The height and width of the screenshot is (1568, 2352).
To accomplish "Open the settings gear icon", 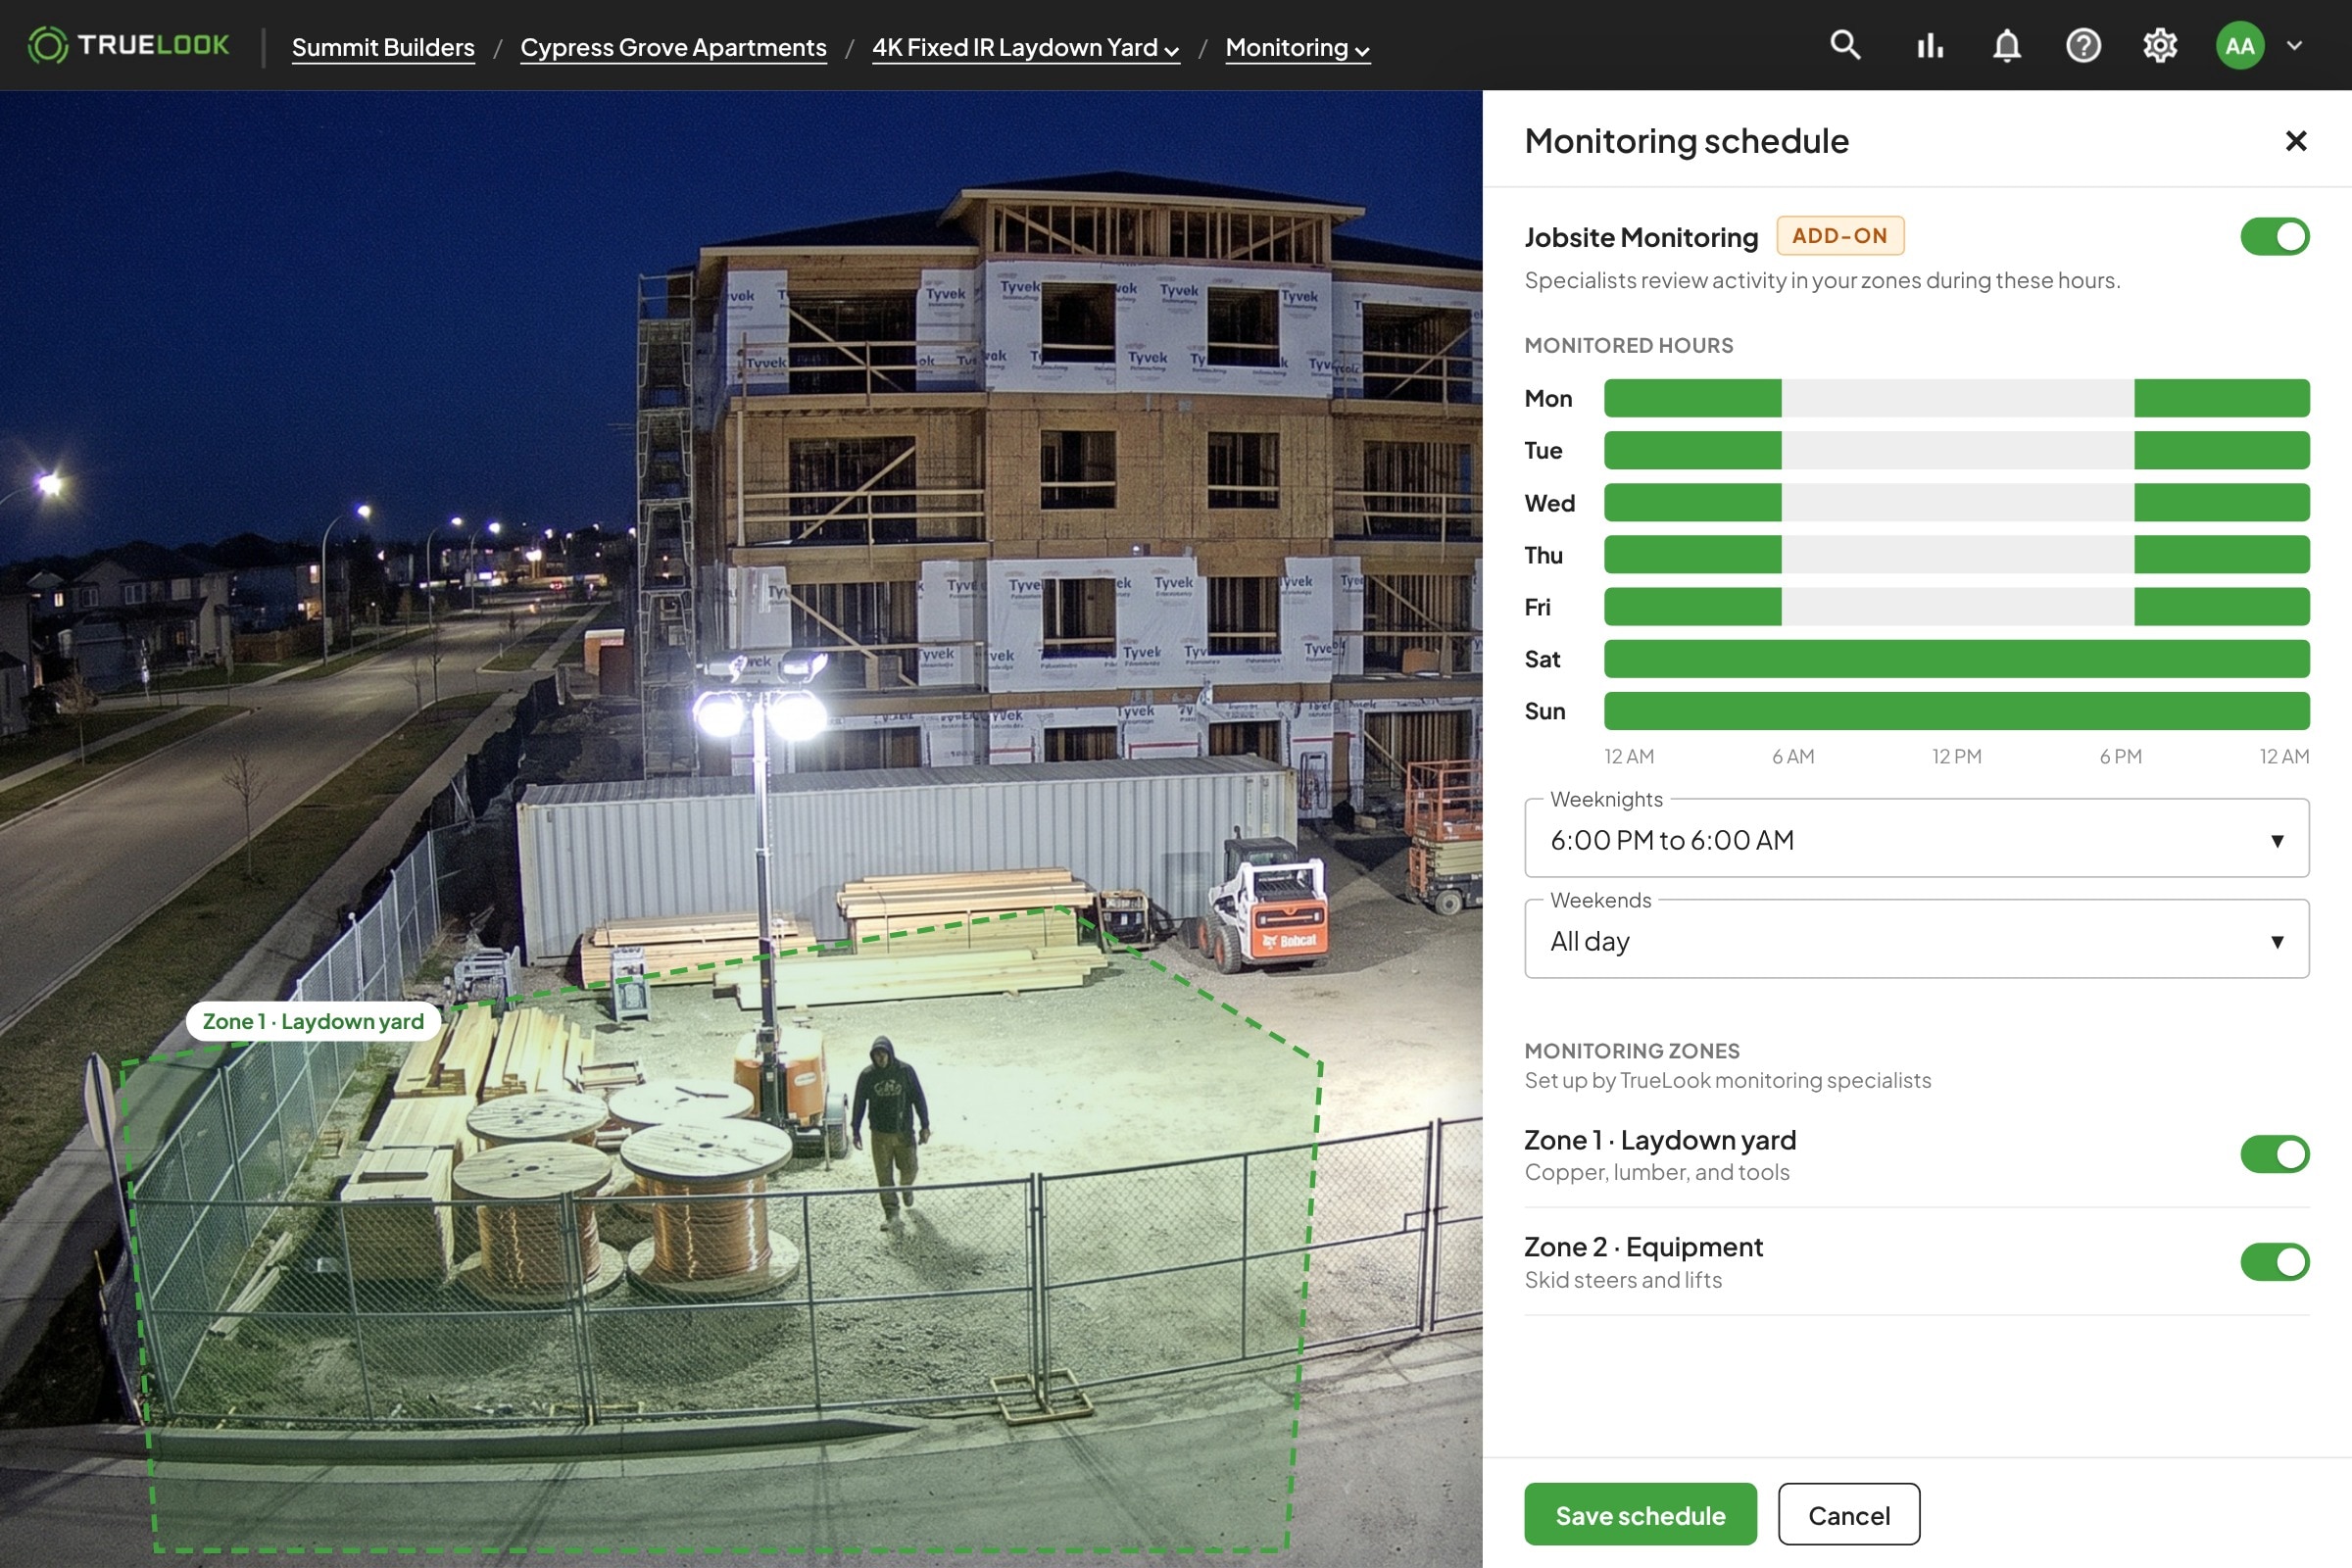I will point(2159,45).
